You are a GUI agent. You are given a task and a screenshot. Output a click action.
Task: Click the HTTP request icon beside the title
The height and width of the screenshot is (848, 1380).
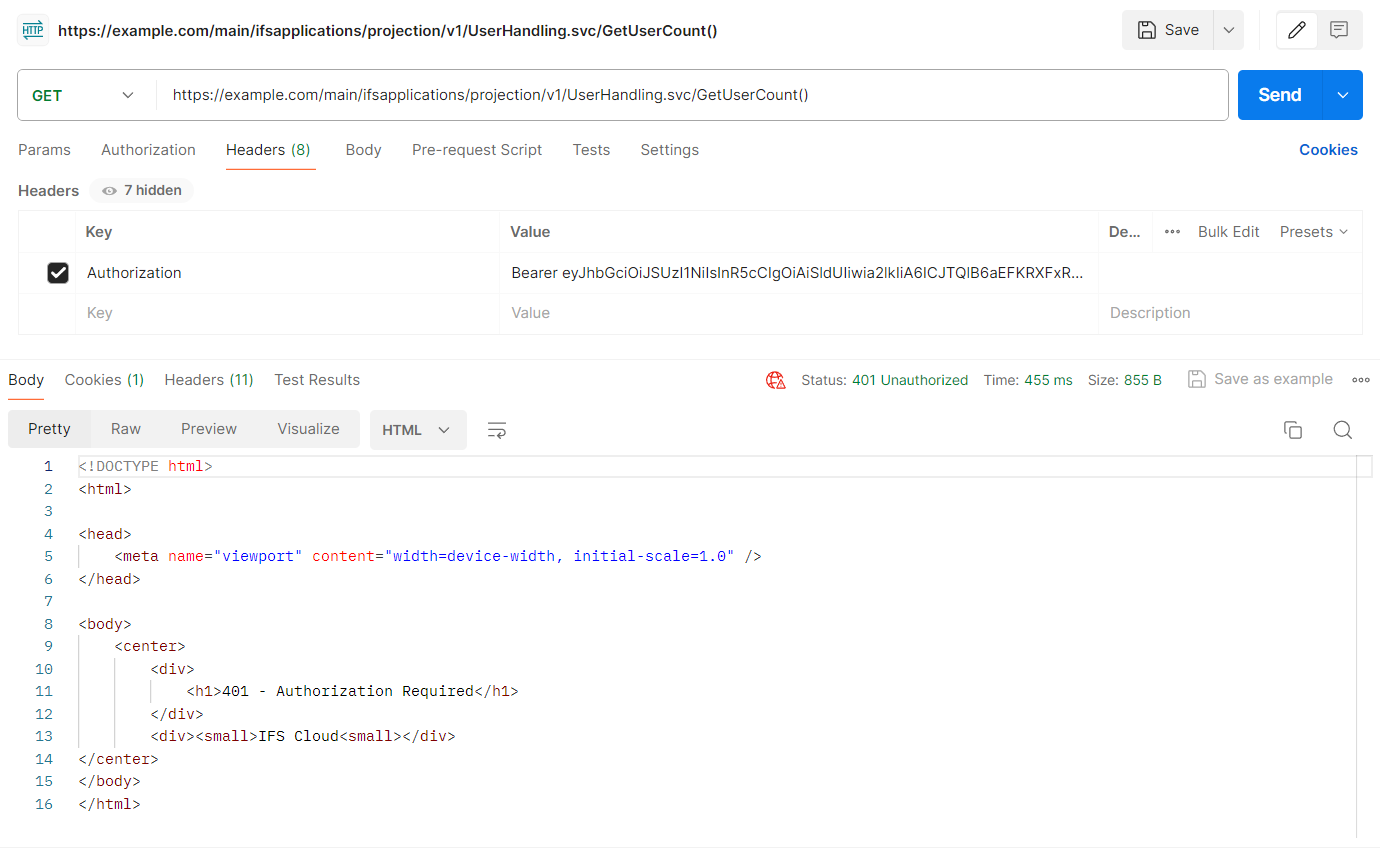(x=33, y=30)
